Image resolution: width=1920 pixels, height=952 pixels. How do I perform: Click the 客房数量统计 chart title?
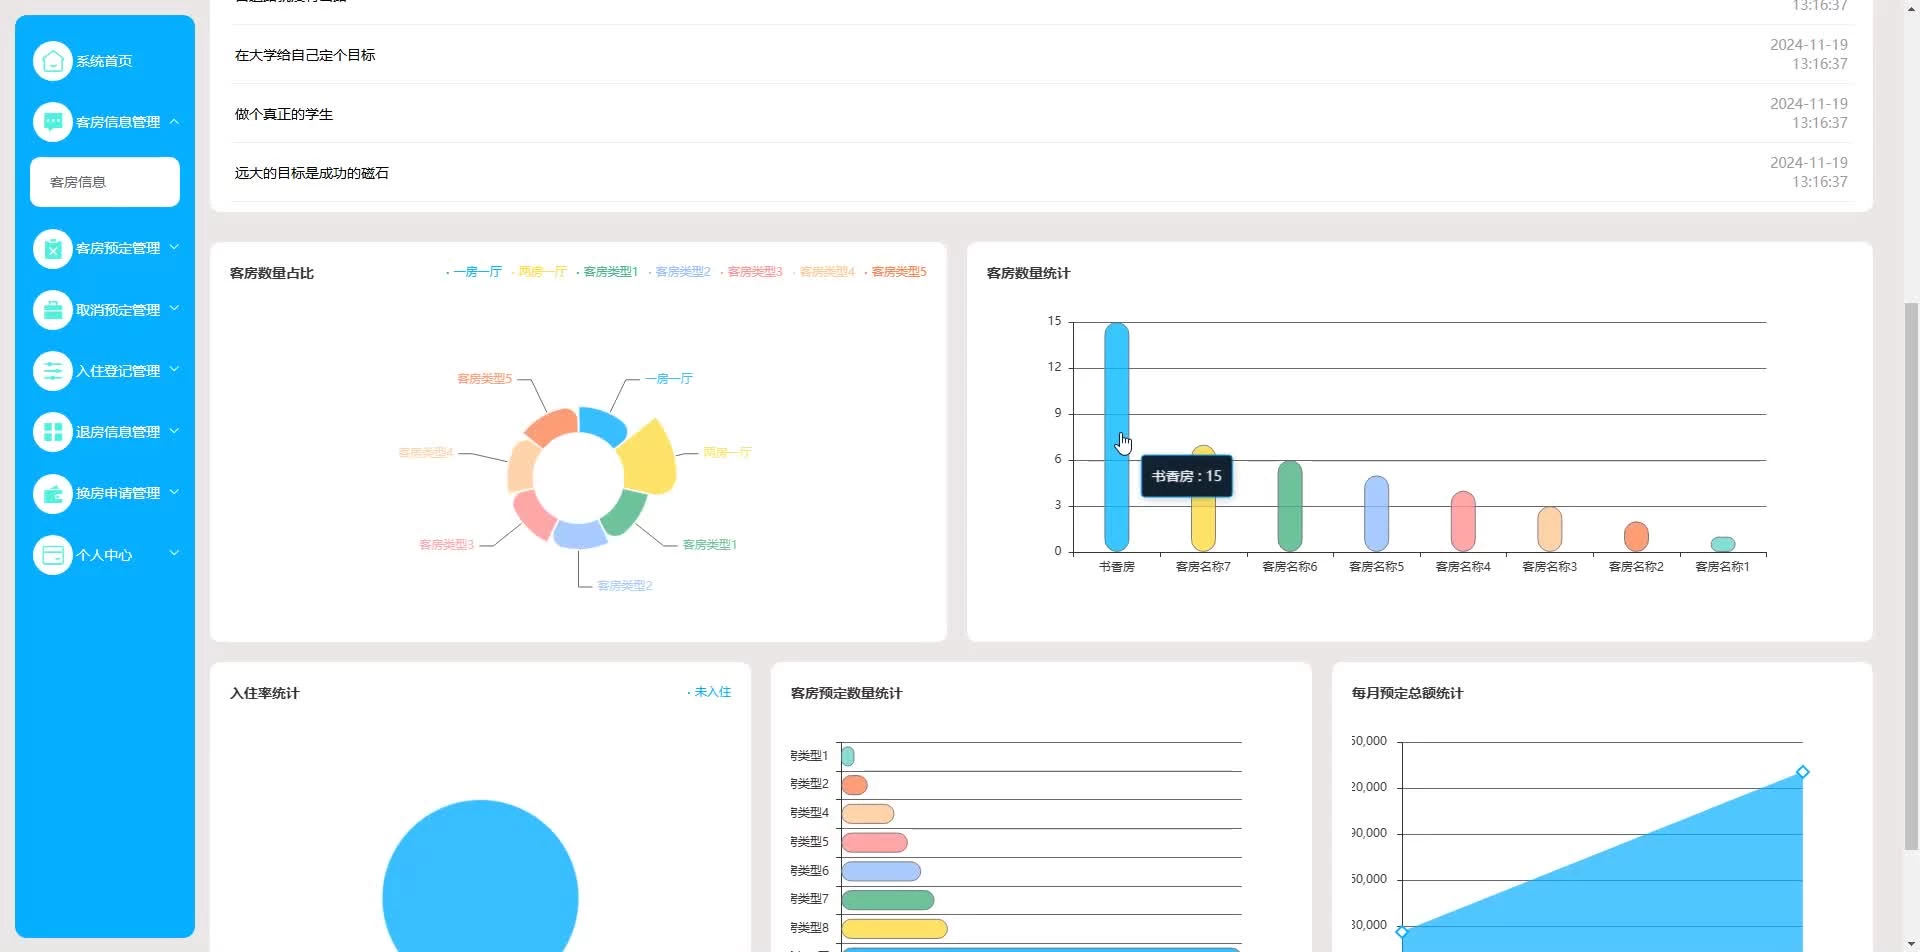(1029, 273)
